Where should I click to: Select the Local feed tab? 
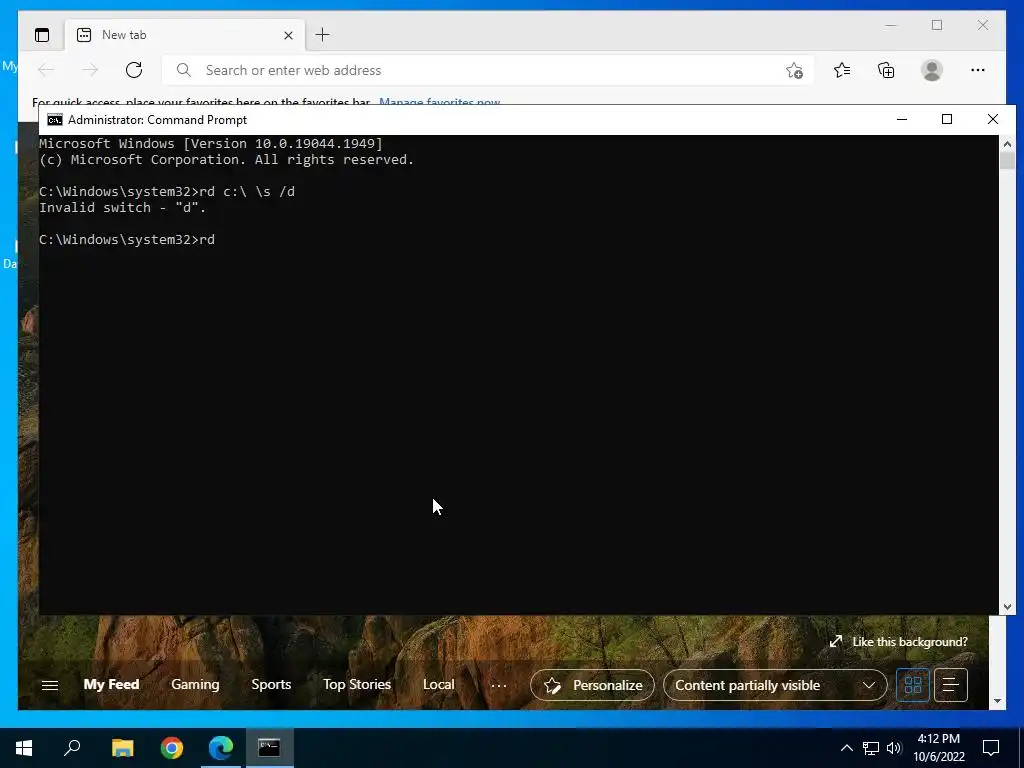click(x=438, y=684)
